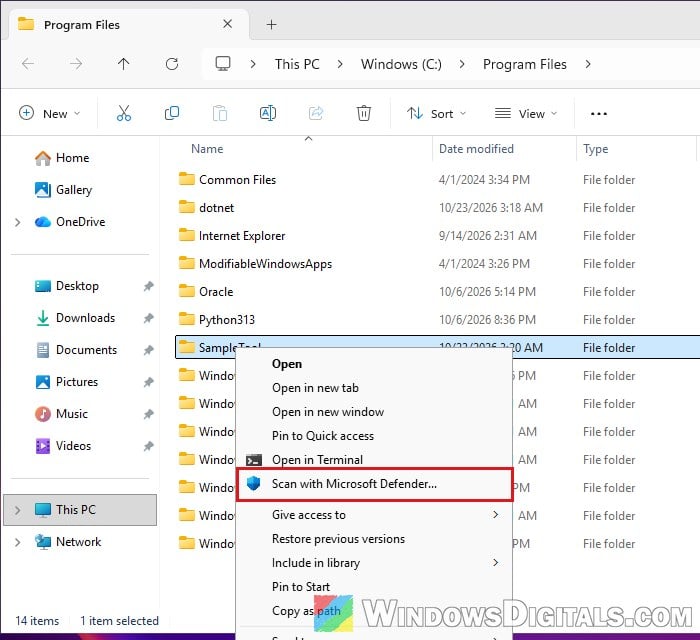Add a new tab with plus
The image size is (700, 640).
click(271, 25)
